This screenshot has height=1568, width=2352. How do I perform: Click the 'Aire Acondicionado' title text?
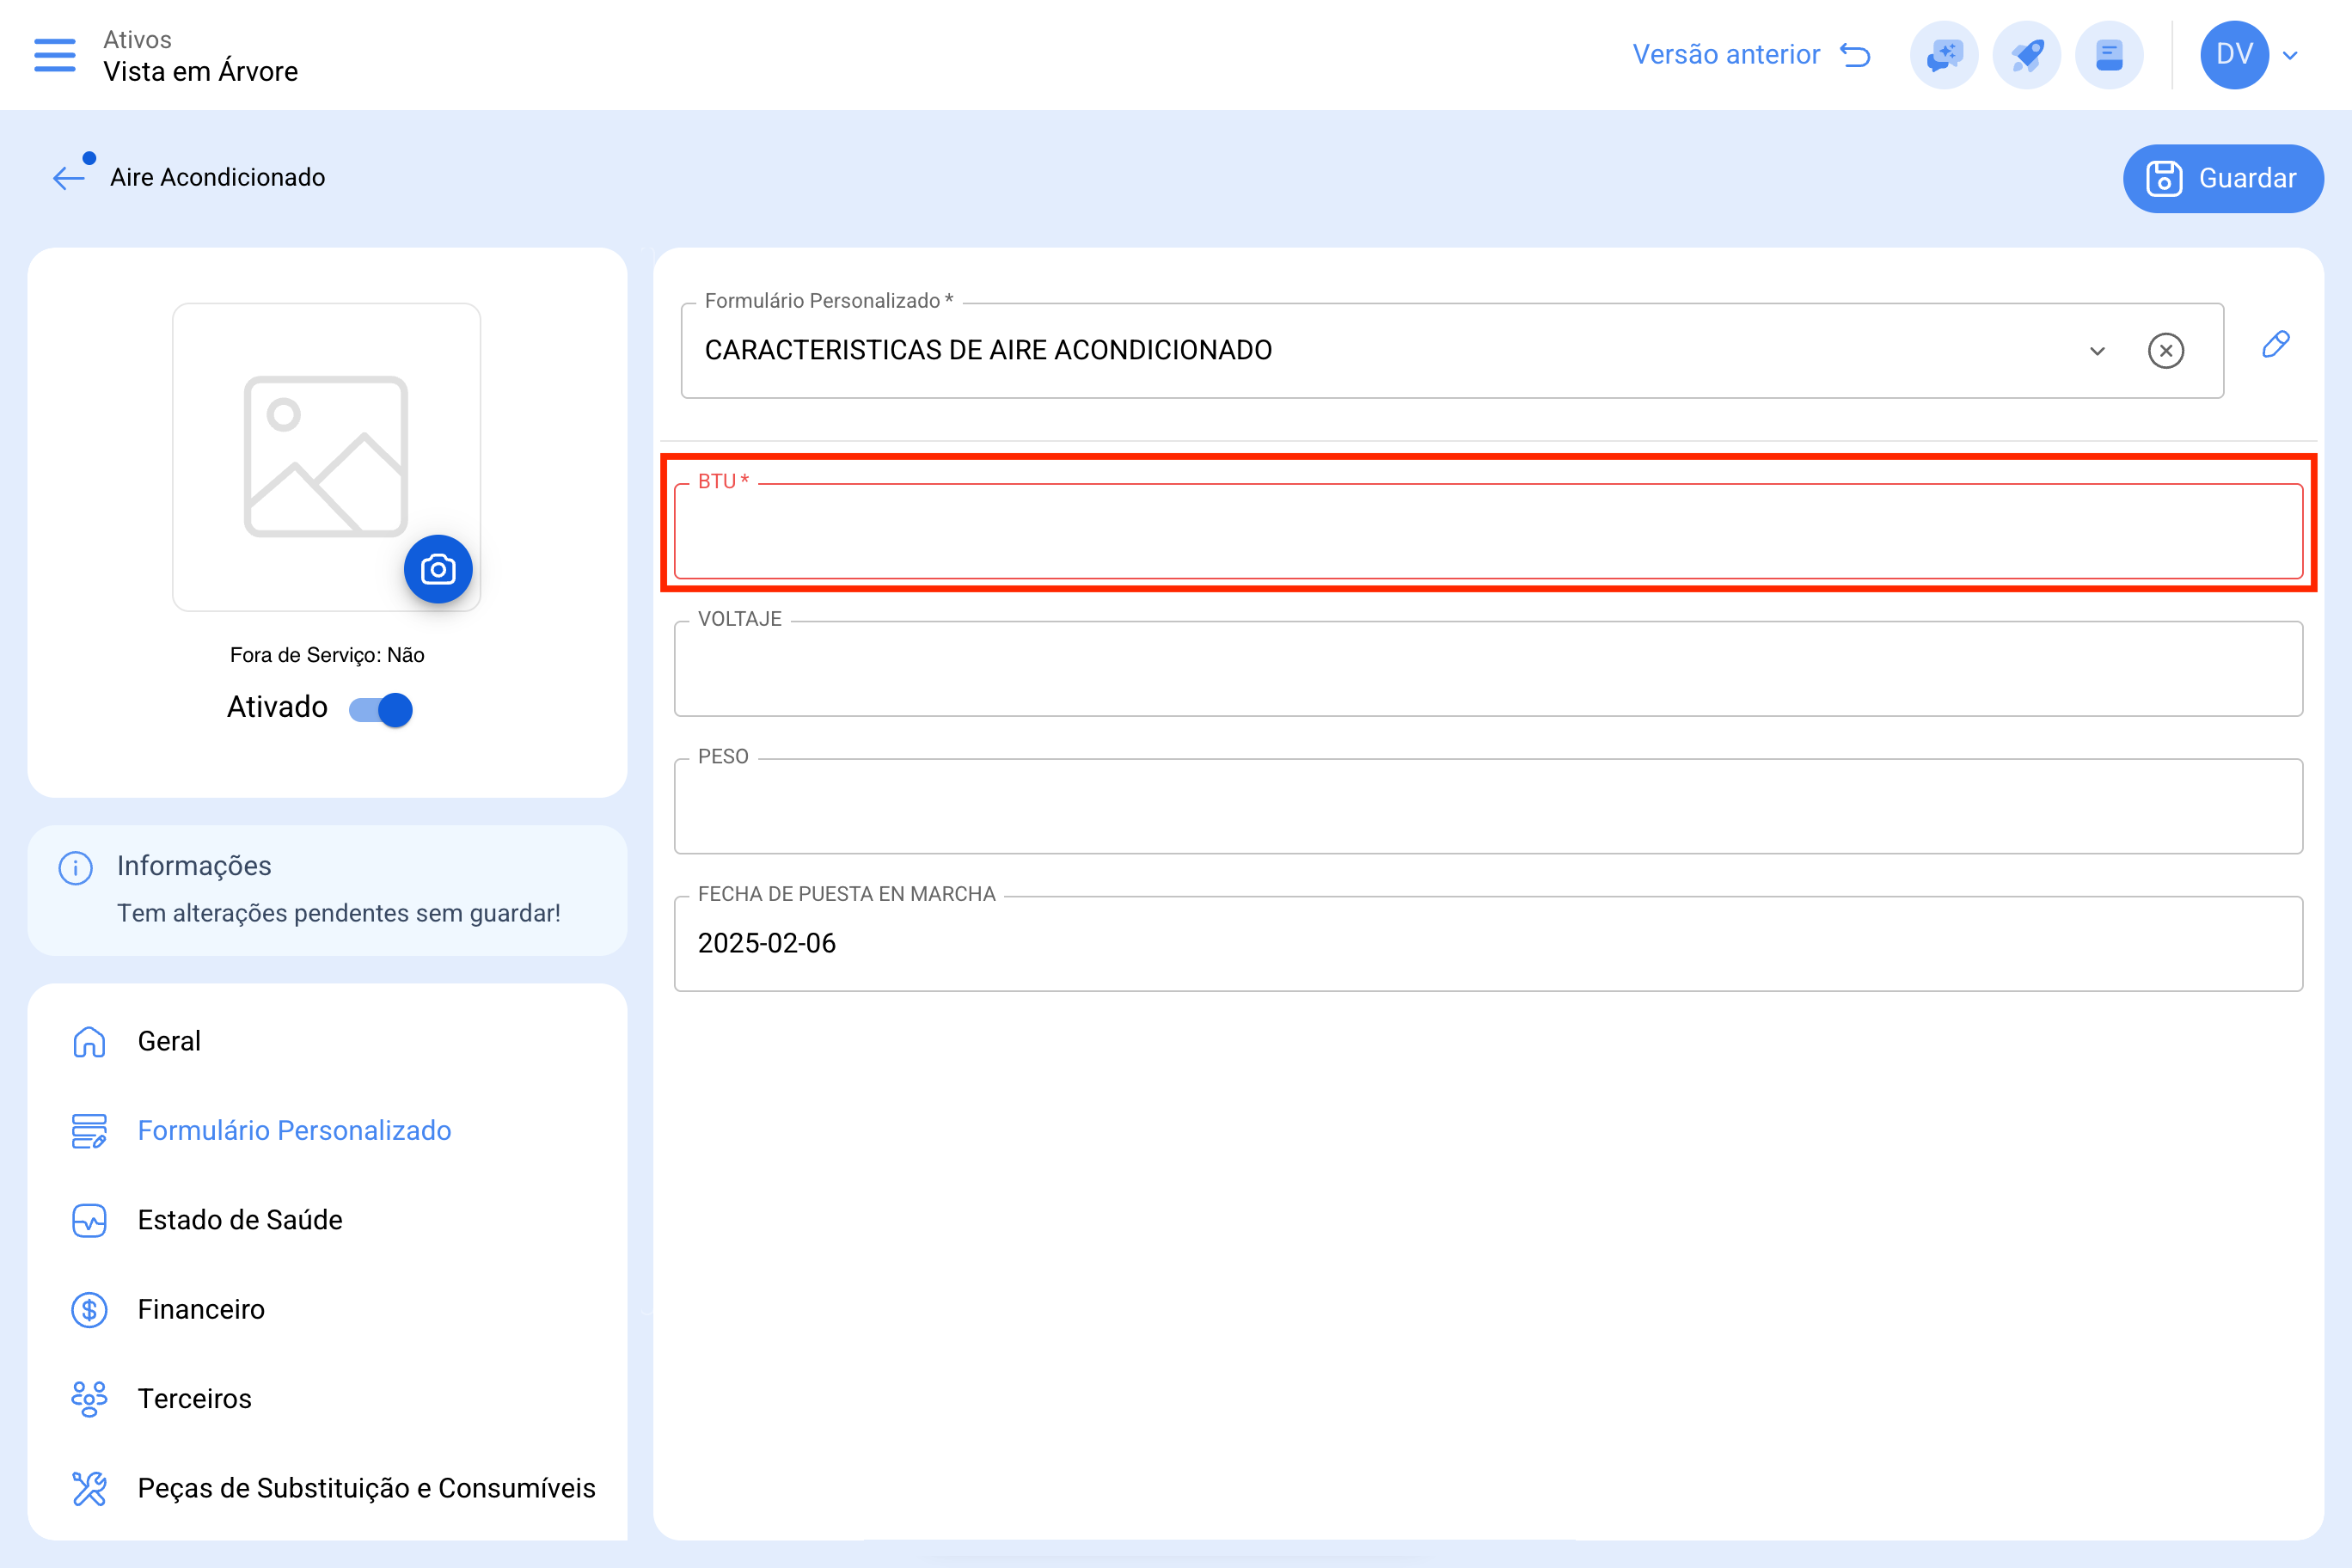click(218, 177)
